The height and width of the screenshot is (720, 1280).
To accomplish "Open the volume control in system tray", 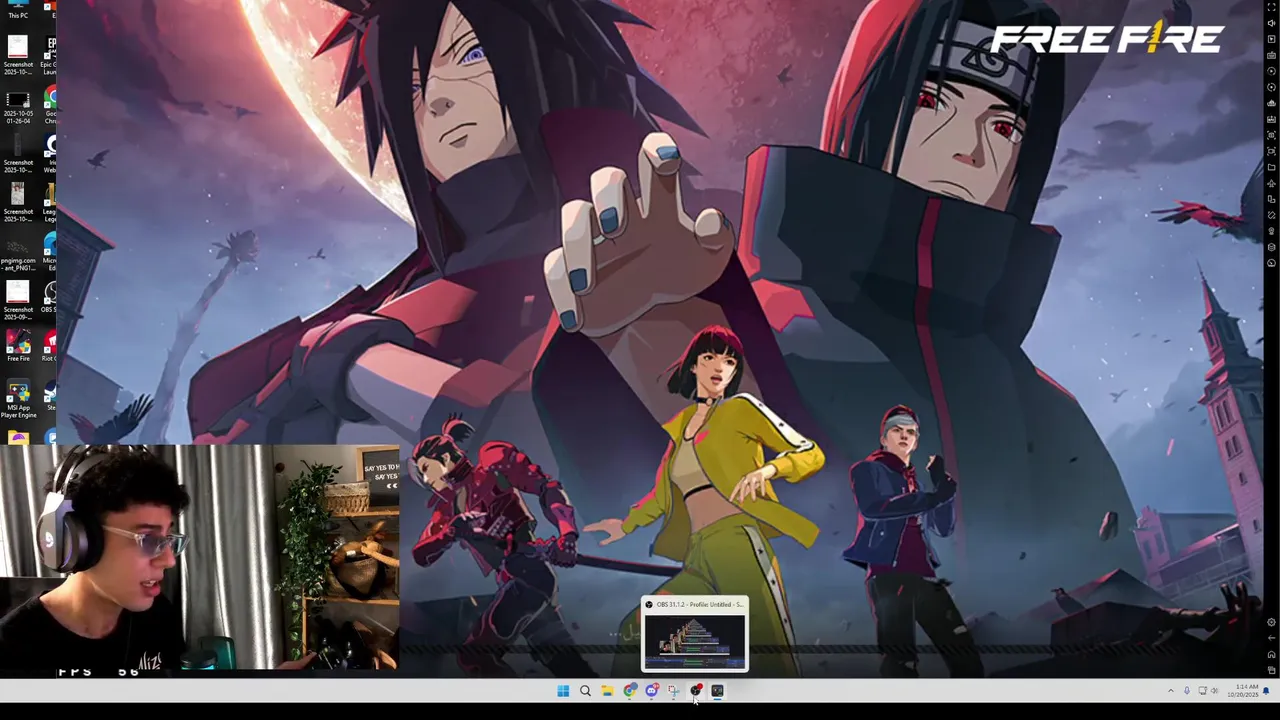I will pos(1215,690).
